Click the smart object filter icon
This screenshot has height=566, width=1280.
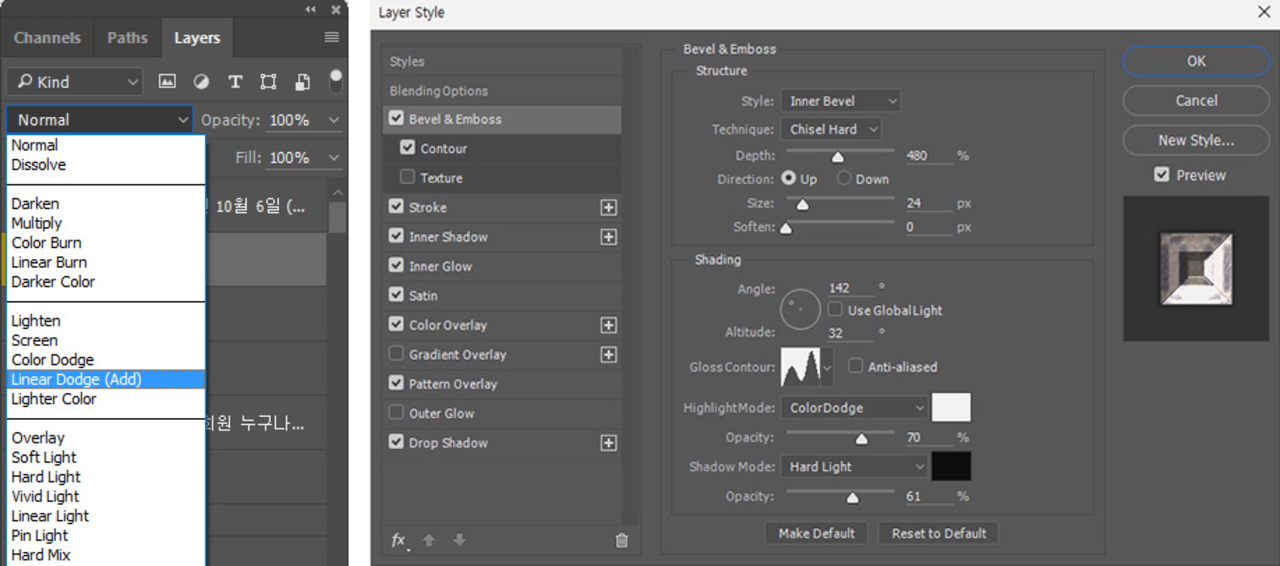(302, 82)
